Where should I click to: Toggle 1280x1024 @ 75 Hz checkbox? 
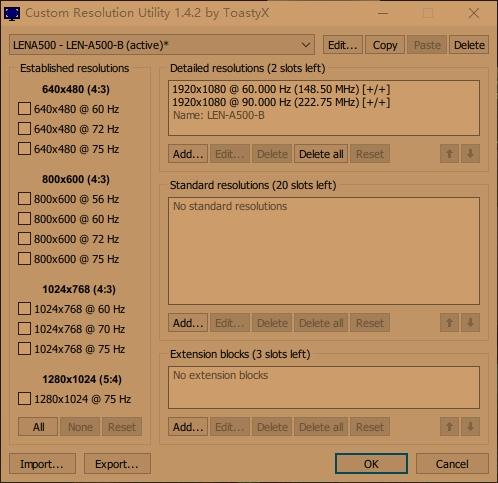(24, 399)
